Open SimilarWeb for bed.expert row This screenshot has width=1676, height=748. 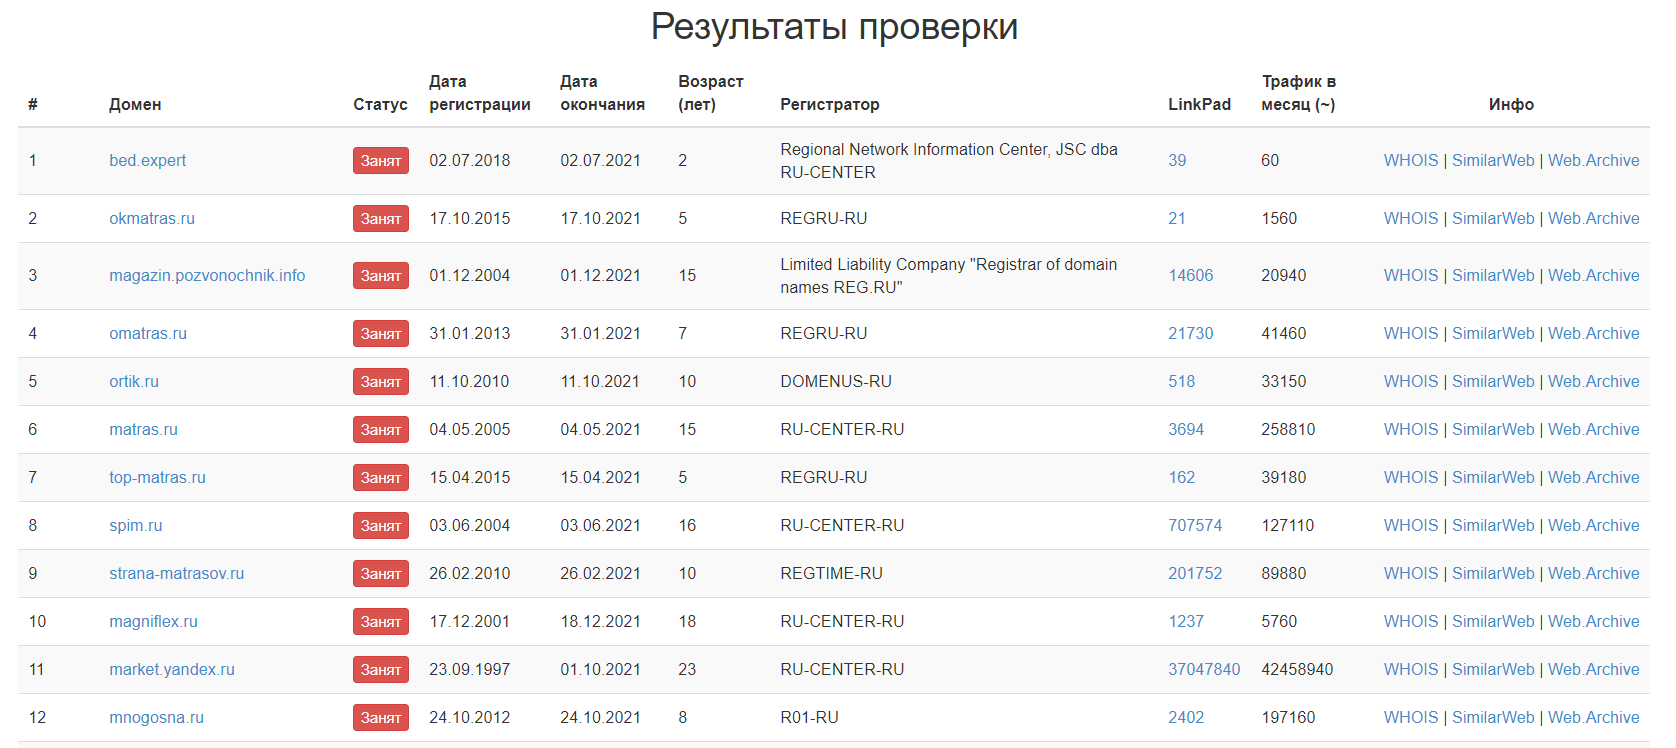click(x=1492, y=160)
